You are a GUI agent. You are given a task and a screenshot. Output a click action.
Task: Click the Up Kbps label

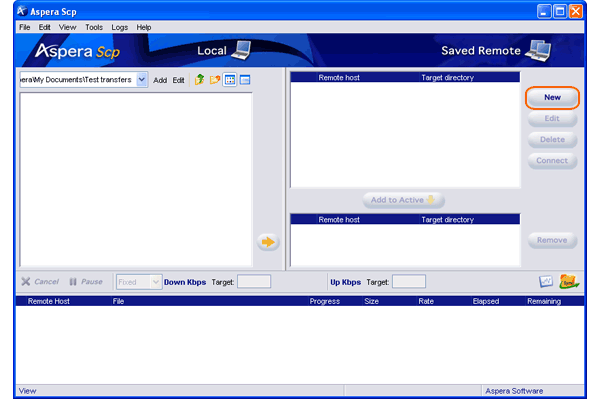(x=345, y=282)
